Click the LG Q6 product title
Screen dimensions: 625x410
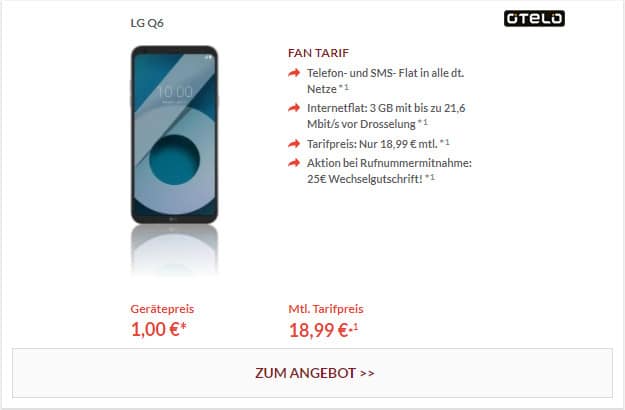pyautogui.click(x=147, y=23)
